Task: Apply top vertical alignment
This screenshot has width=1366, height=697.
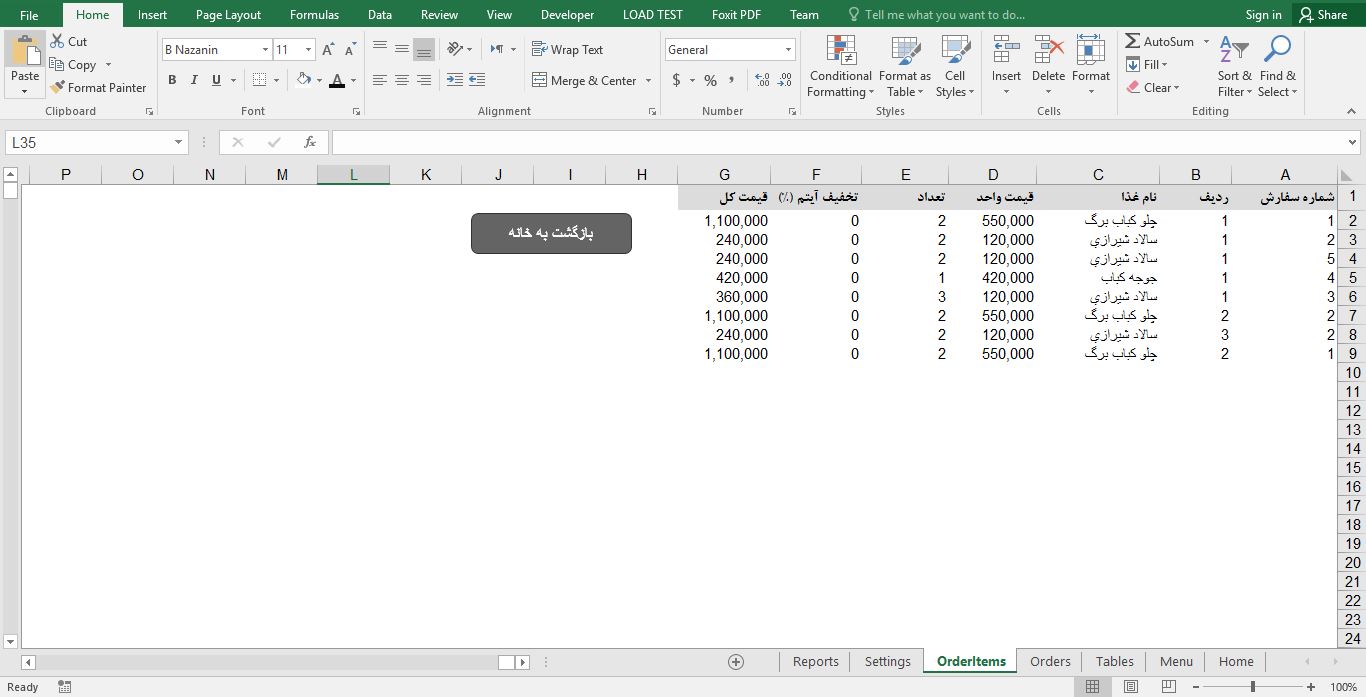Action: pos(380,49)
